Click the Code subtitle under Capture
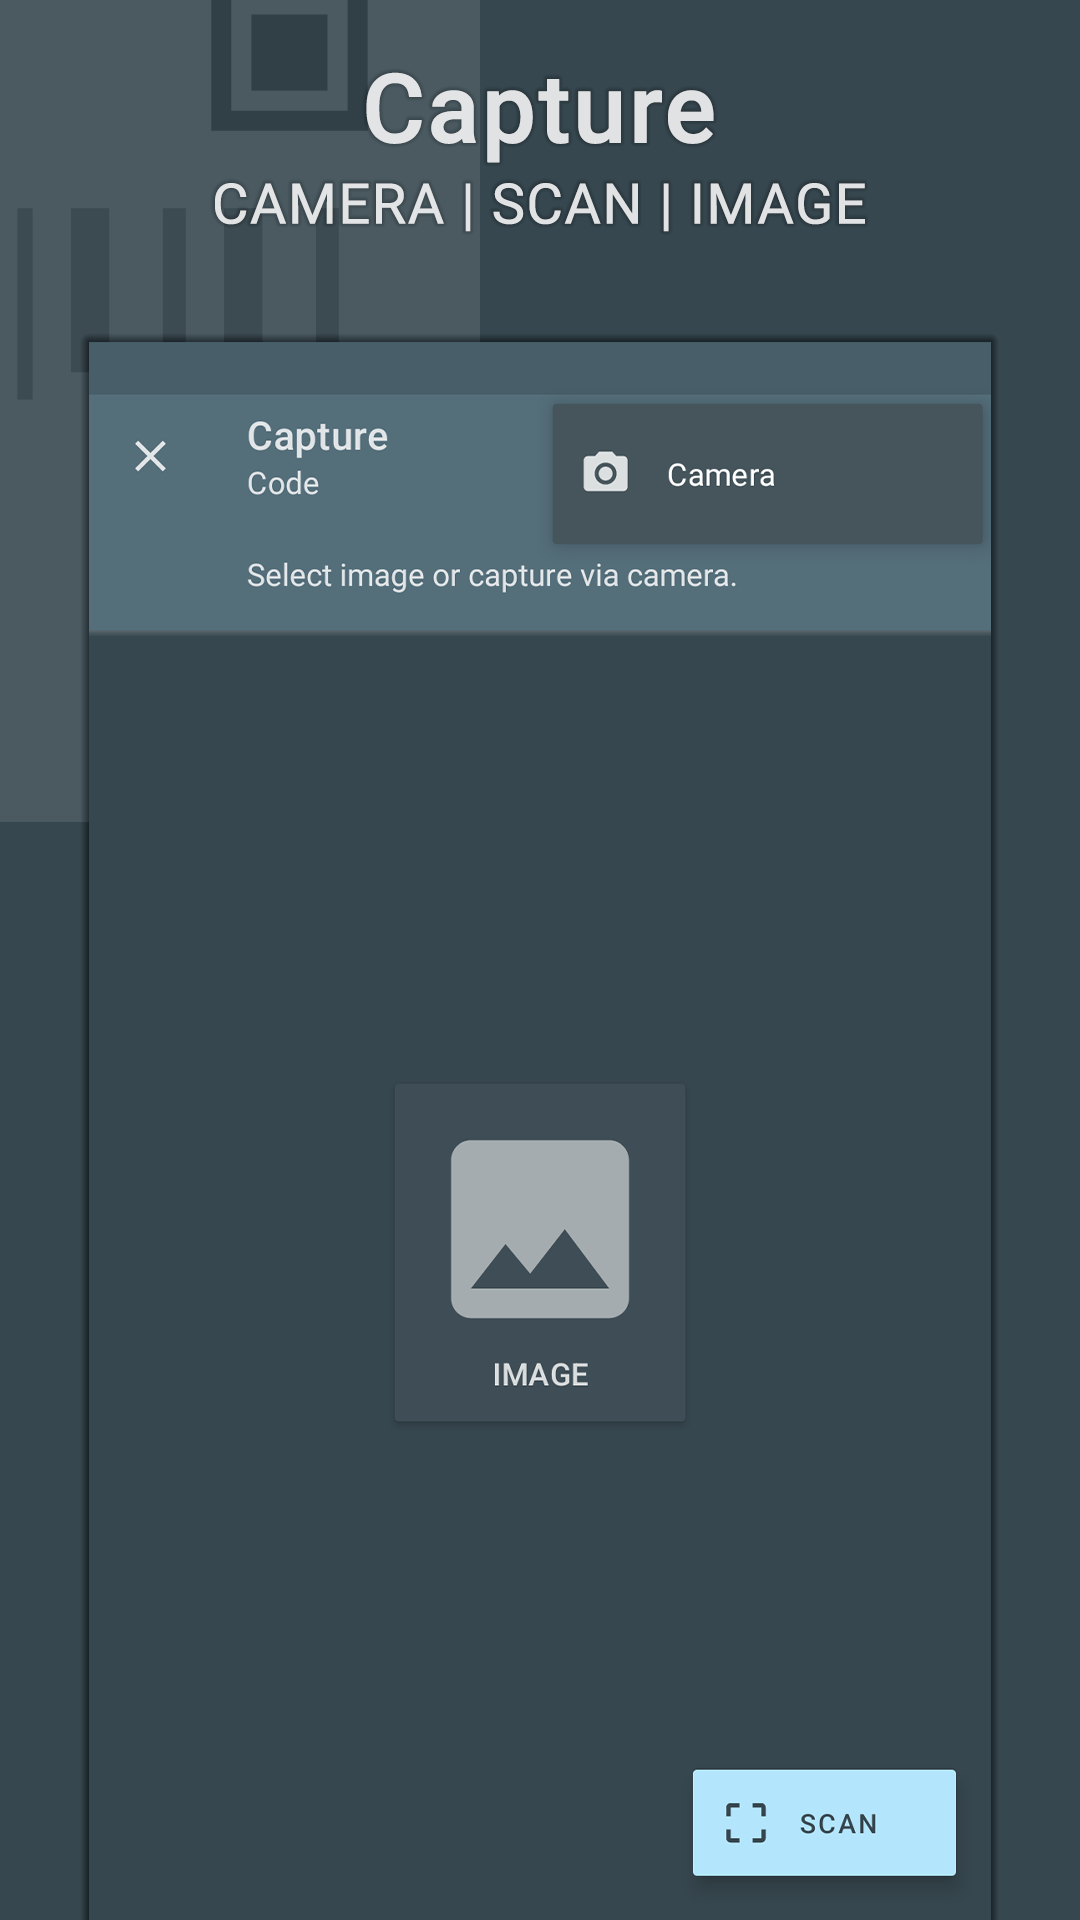The width and height of the screenshot is (1080, 1920). 283,484
